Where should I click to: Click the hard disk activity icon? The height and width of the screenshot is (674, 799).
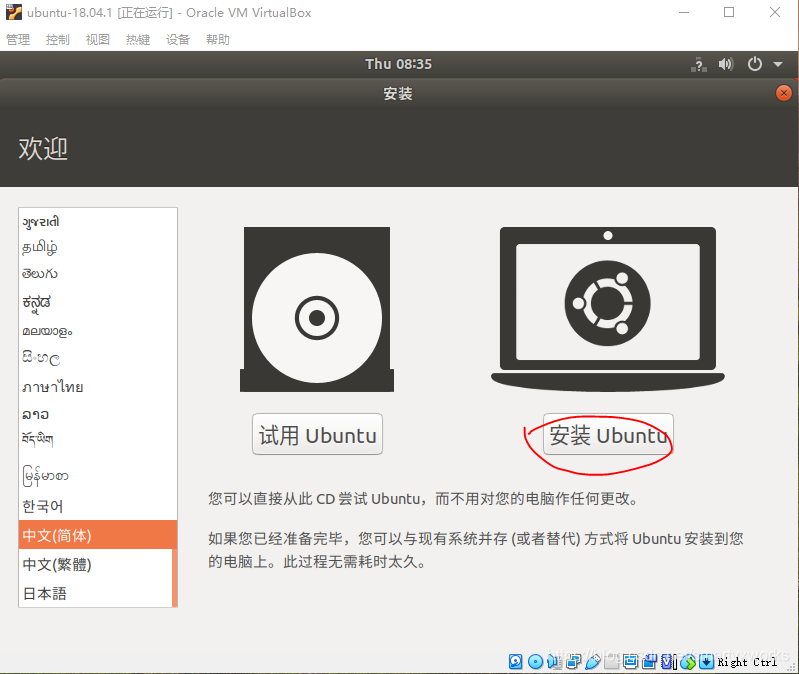coord(515,661)
